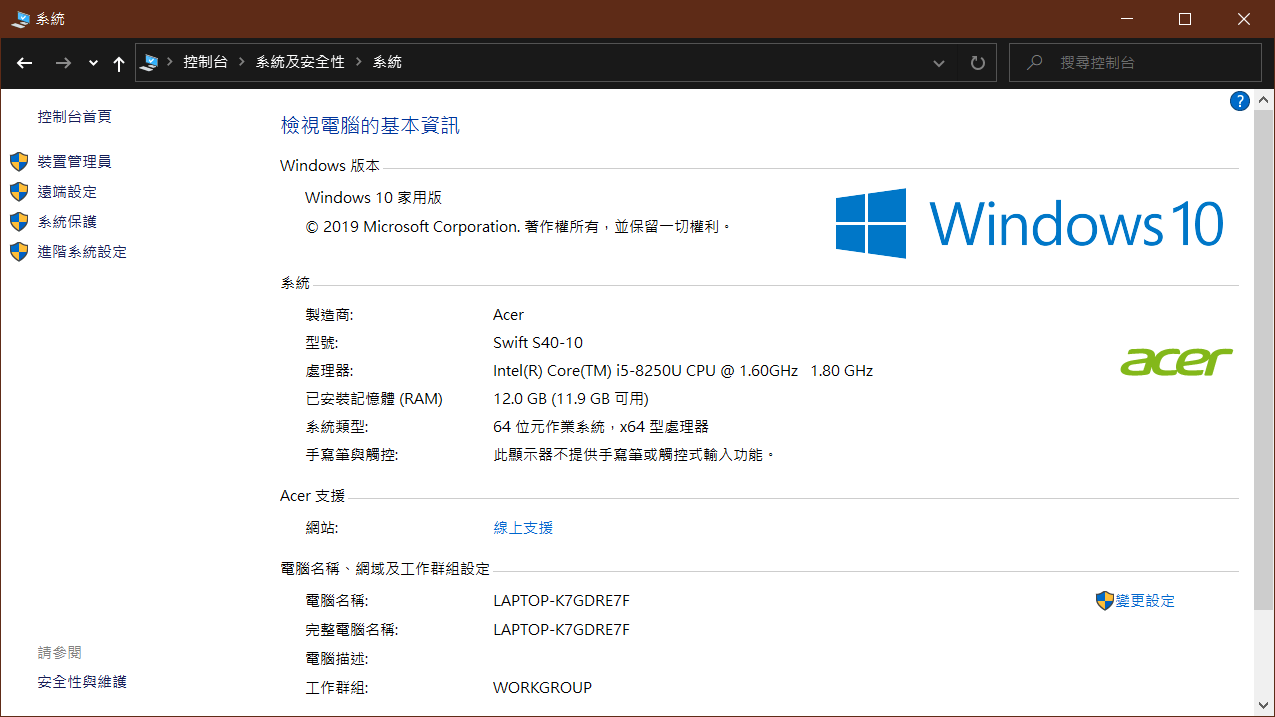Click shield icon beside 系統保護
The image size is (1275, 717).
[x=19, y=222]
